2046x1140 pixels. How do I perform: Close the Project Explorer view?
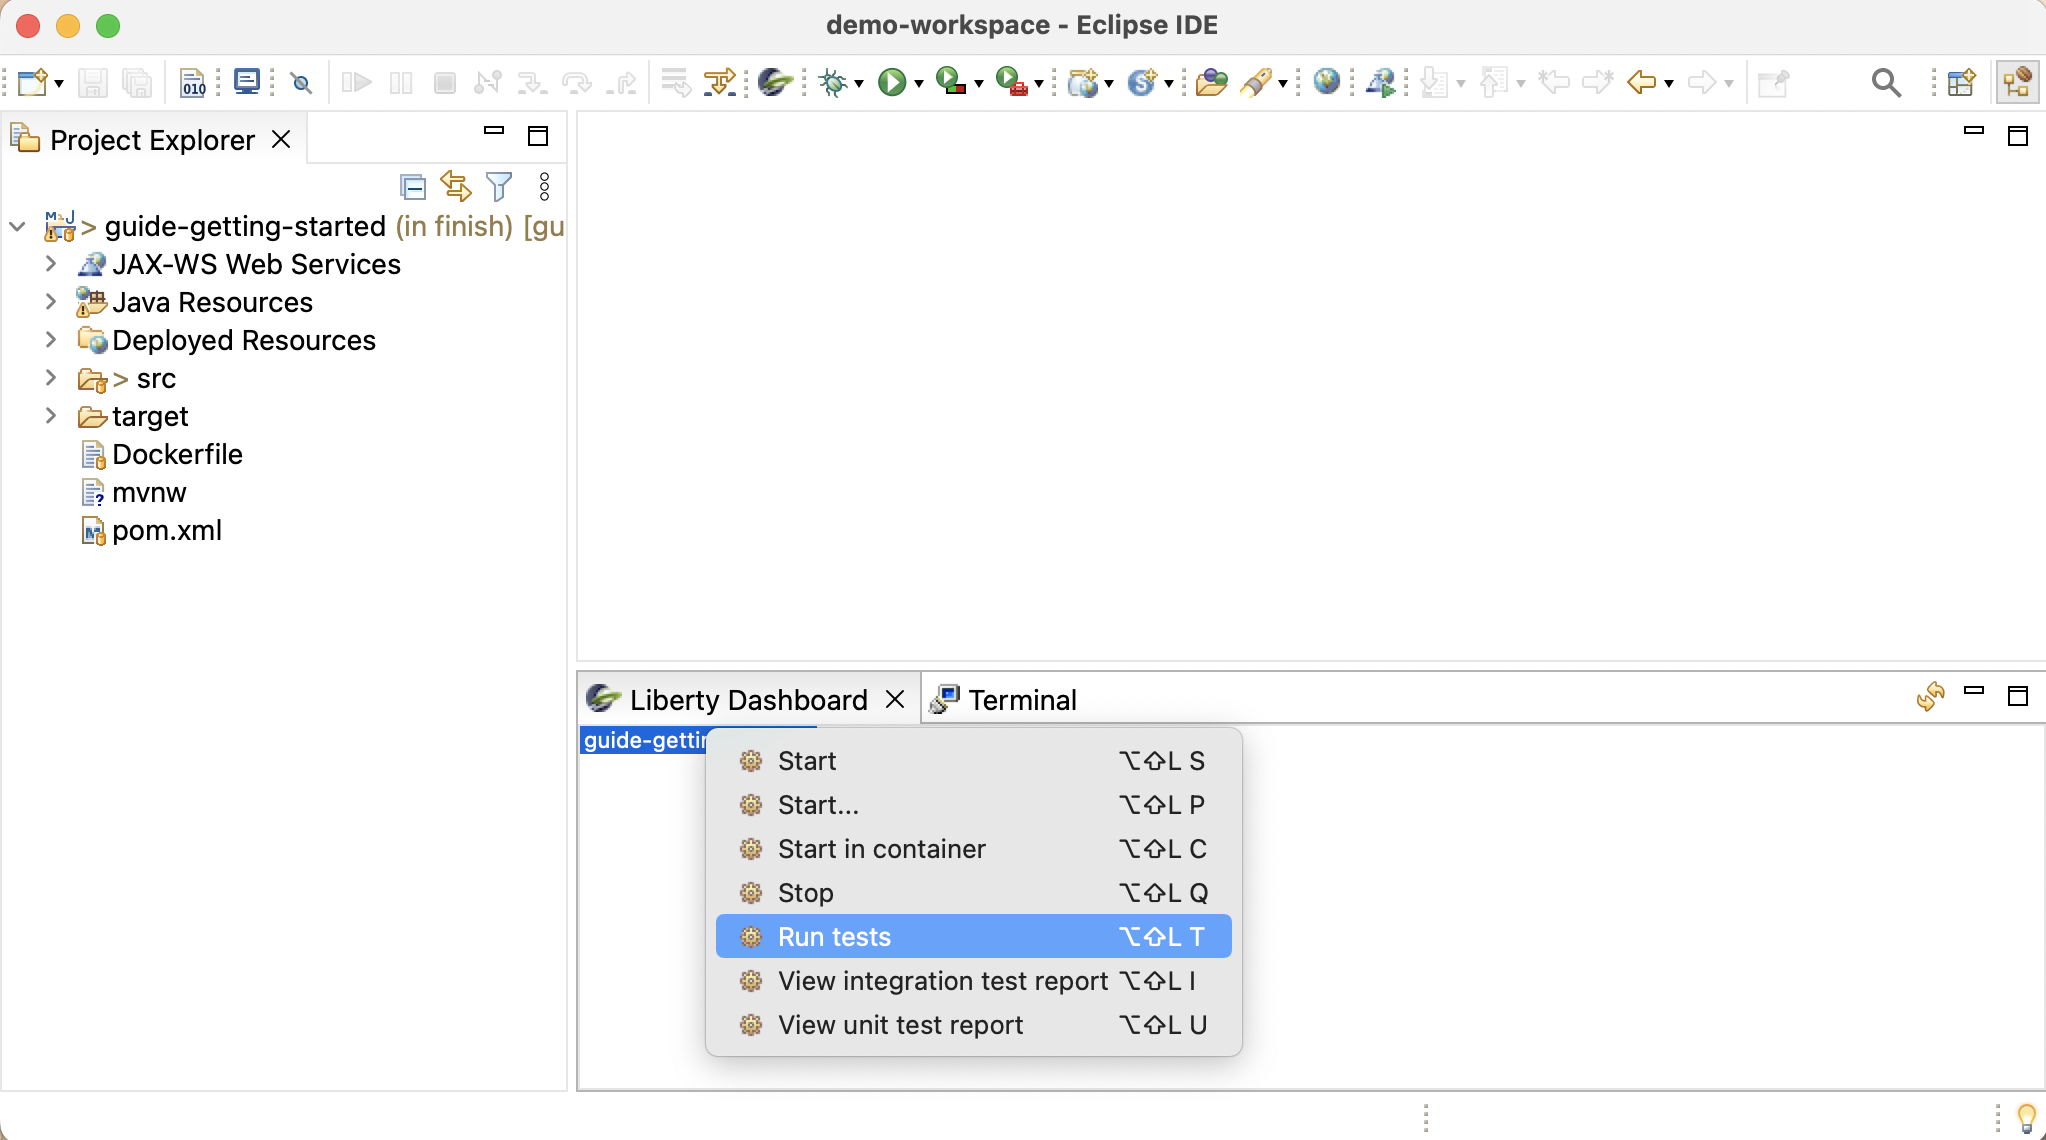281,140
